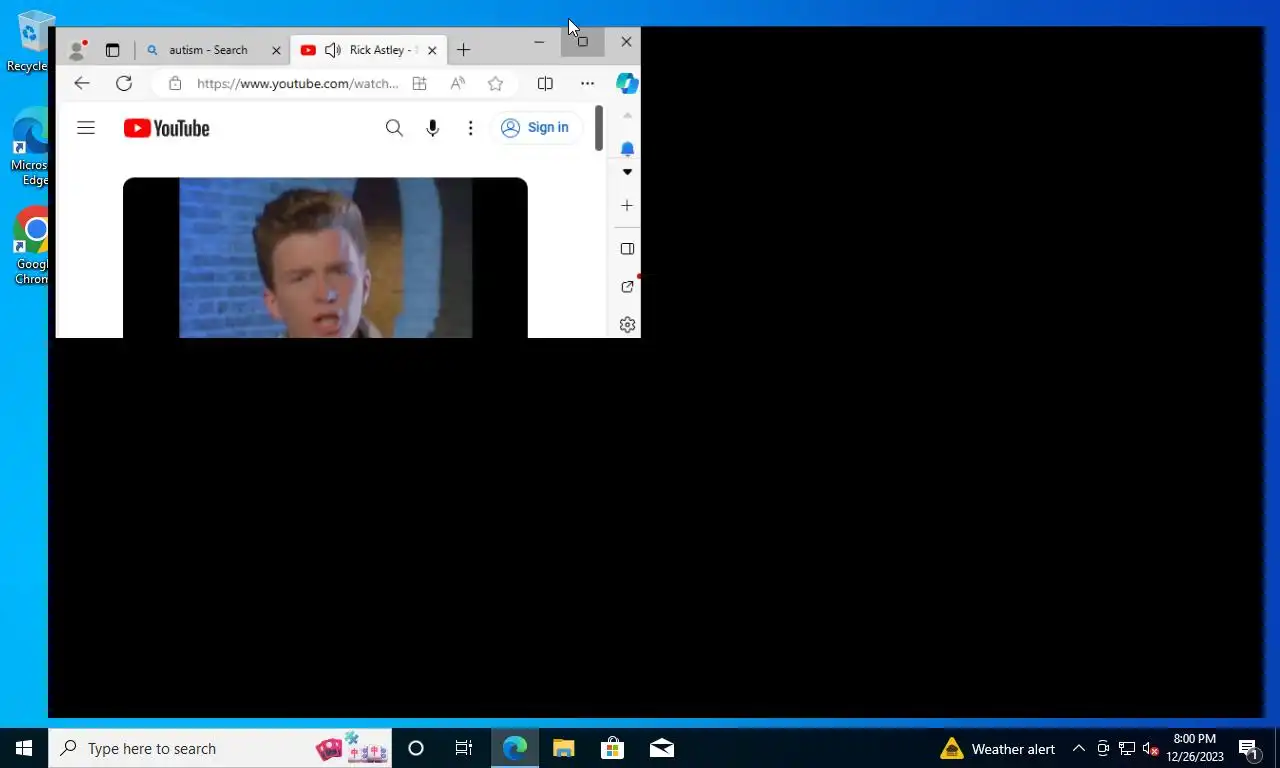Customize sidebar with the plus icon

627,206
